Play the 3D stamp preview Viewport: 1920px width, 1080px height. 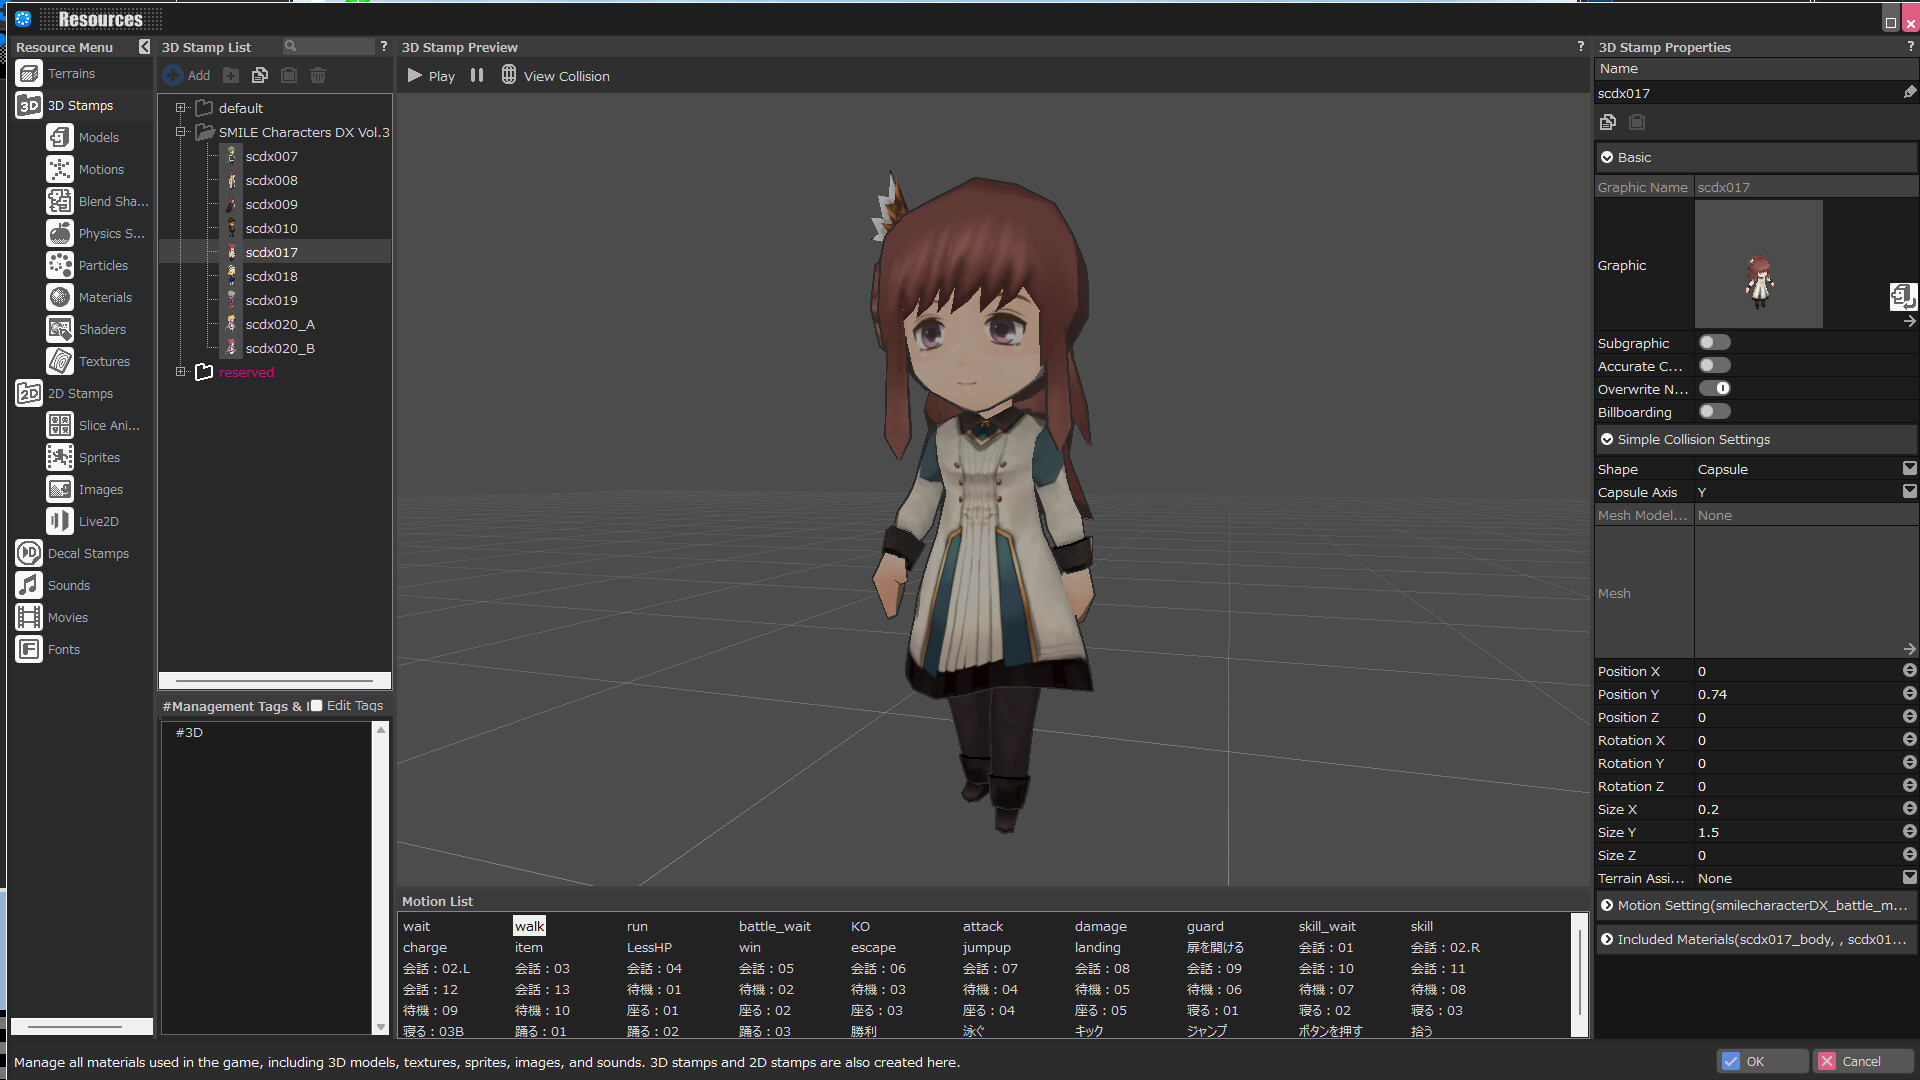(x=431, y=75)
